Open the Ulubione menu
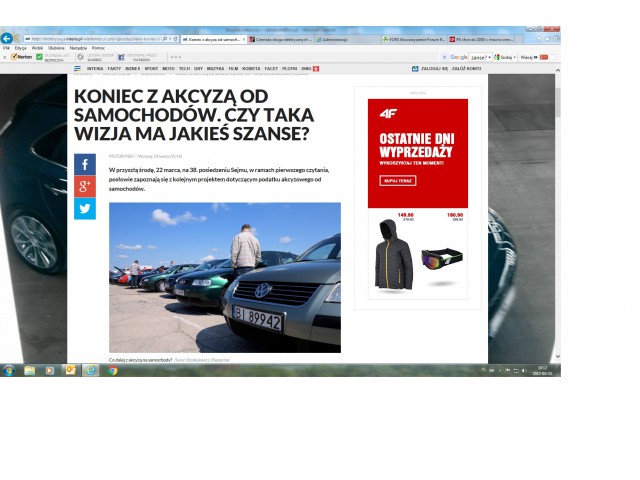 [x=56, y=47]
